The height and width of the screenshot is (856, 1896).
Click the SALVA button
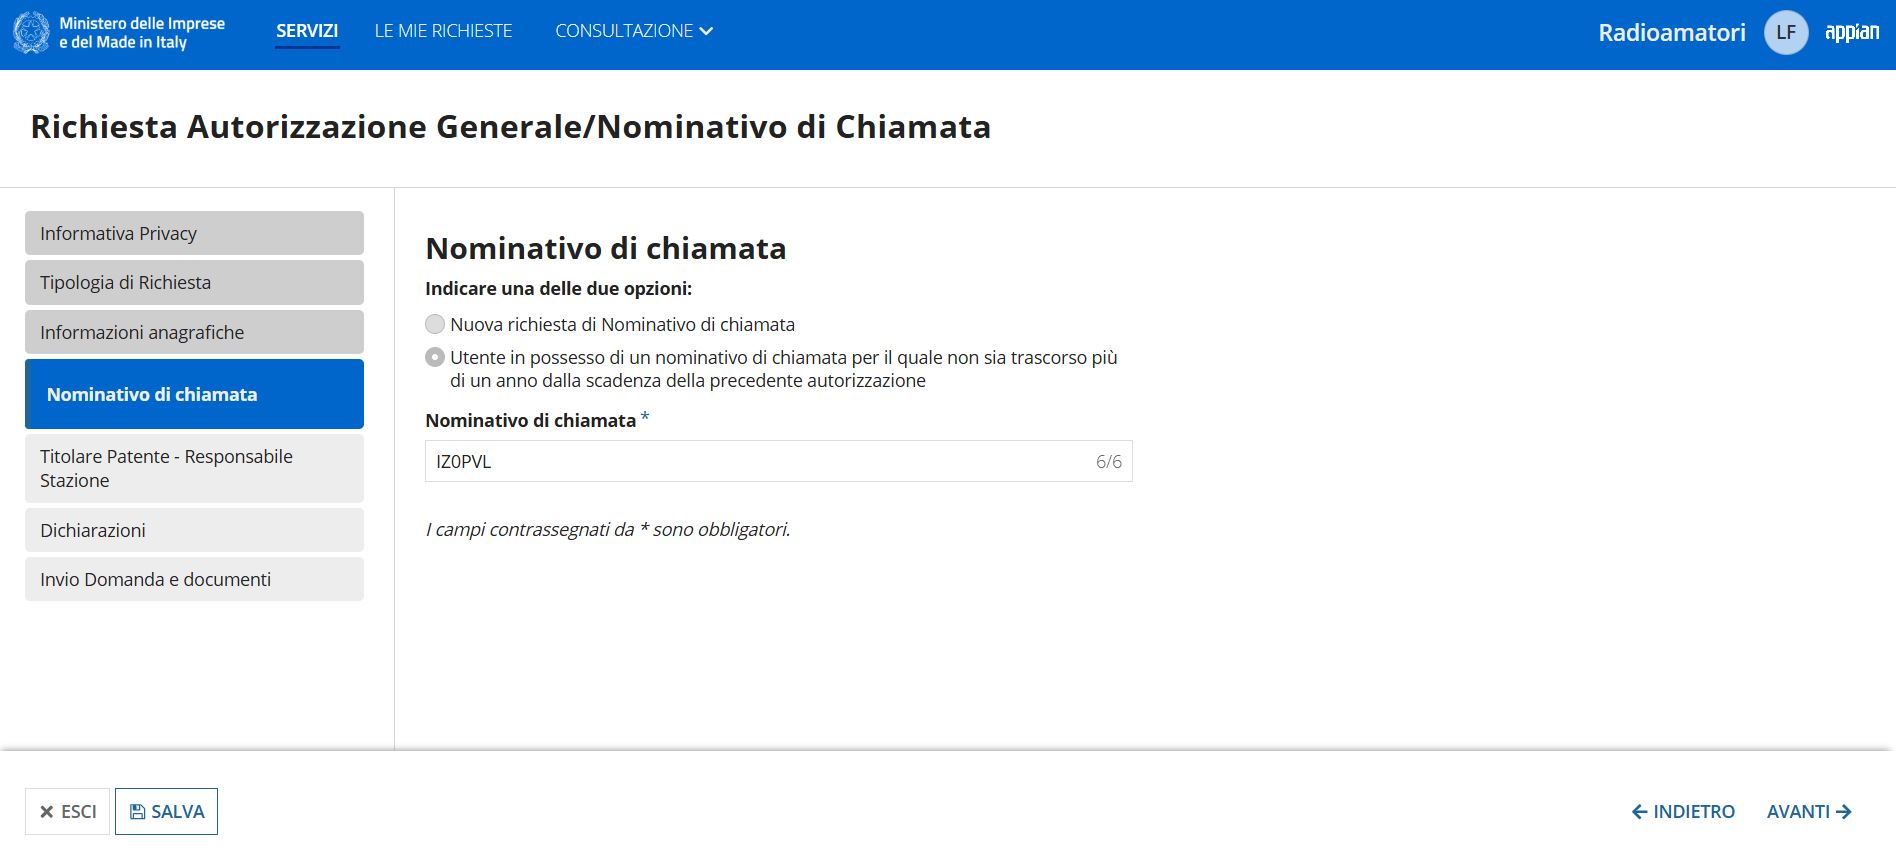point(166,811)
